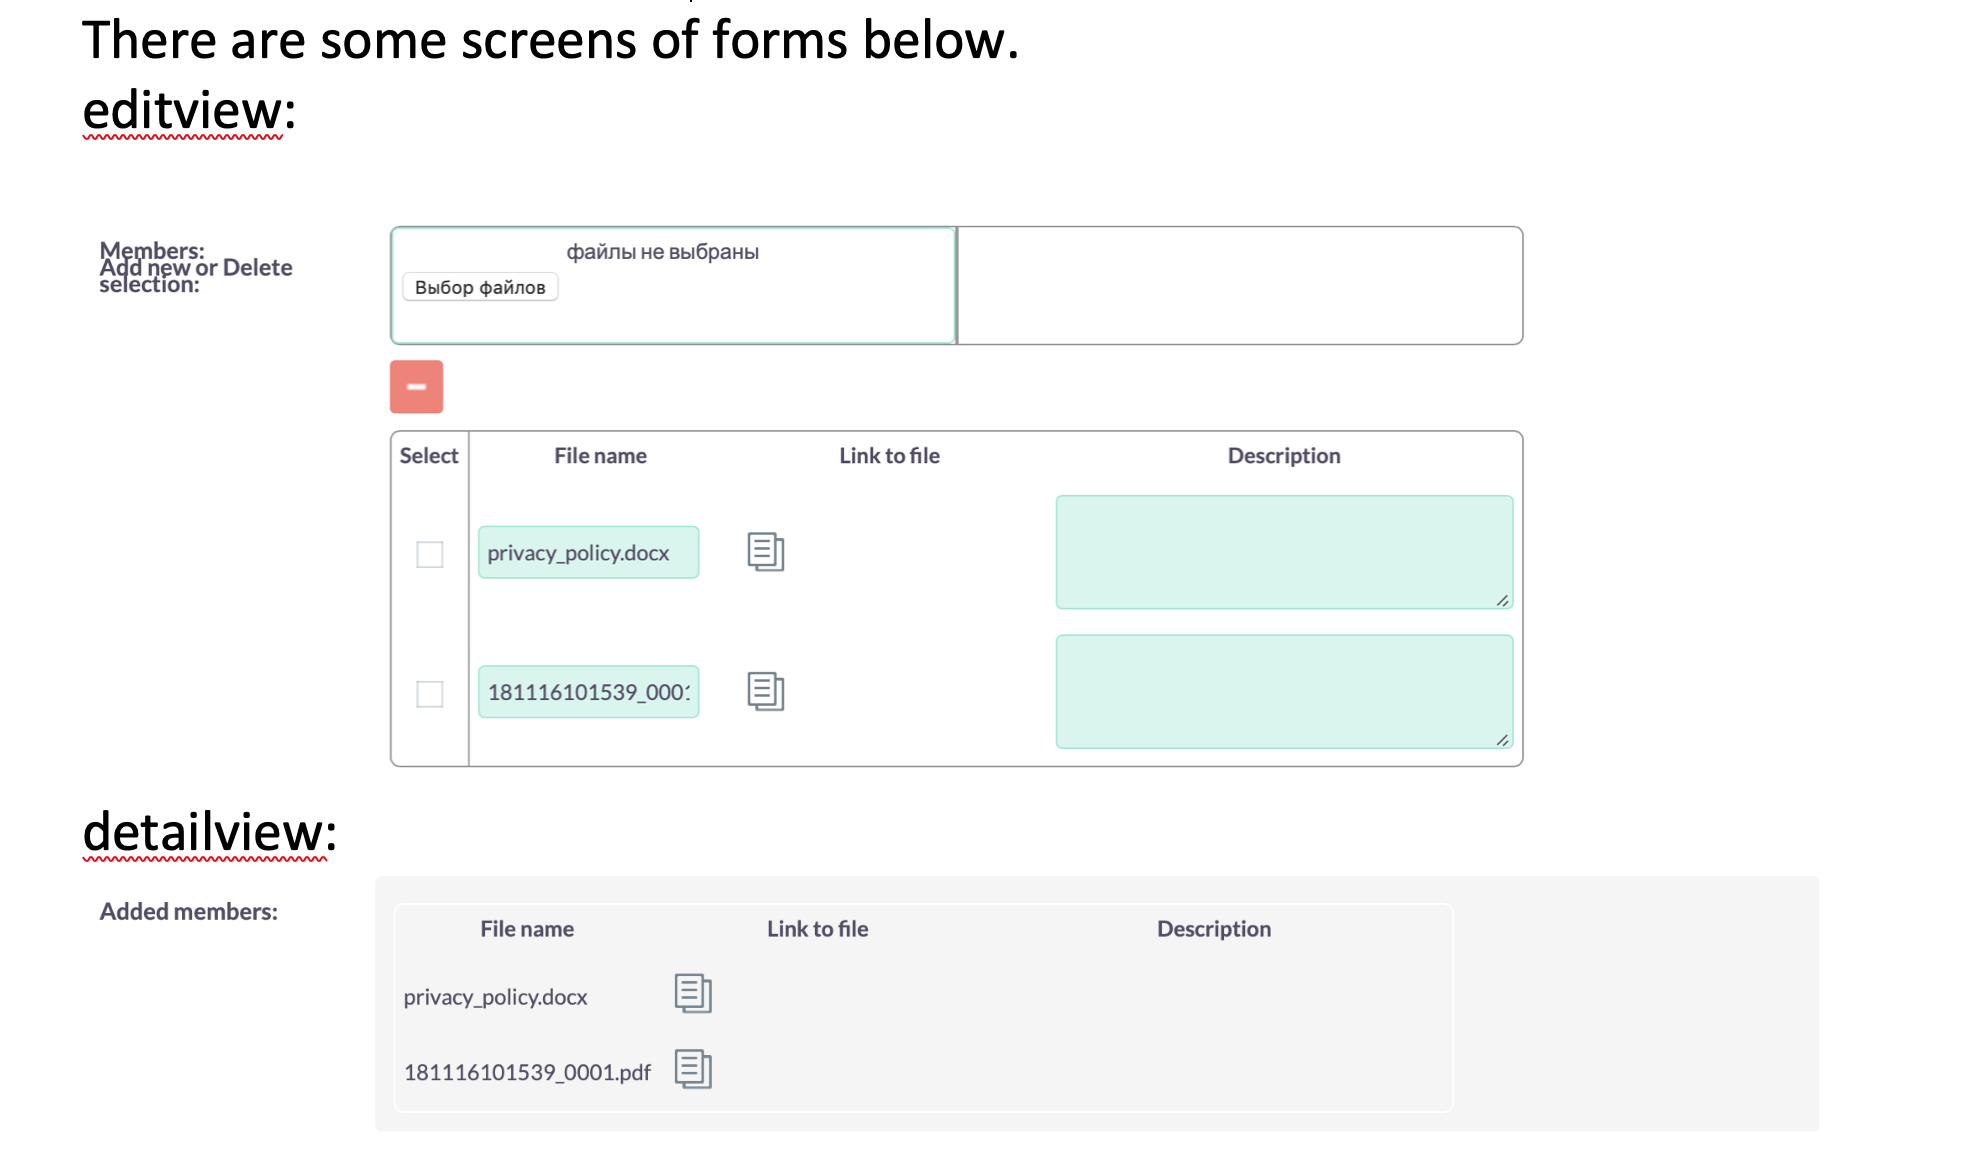Open link icon for 181116101539 row in editview

(x=765, y=691)
